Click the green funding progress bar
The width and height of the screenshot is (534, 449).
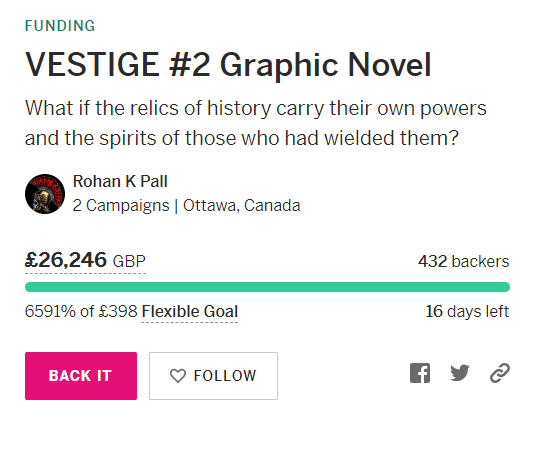[x=267, y=287]
